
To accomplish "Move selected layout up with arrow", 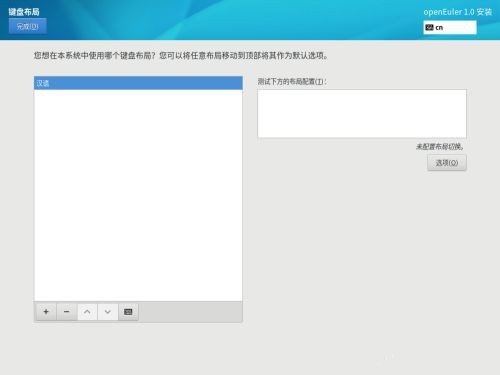I will [x=87, y=312].
